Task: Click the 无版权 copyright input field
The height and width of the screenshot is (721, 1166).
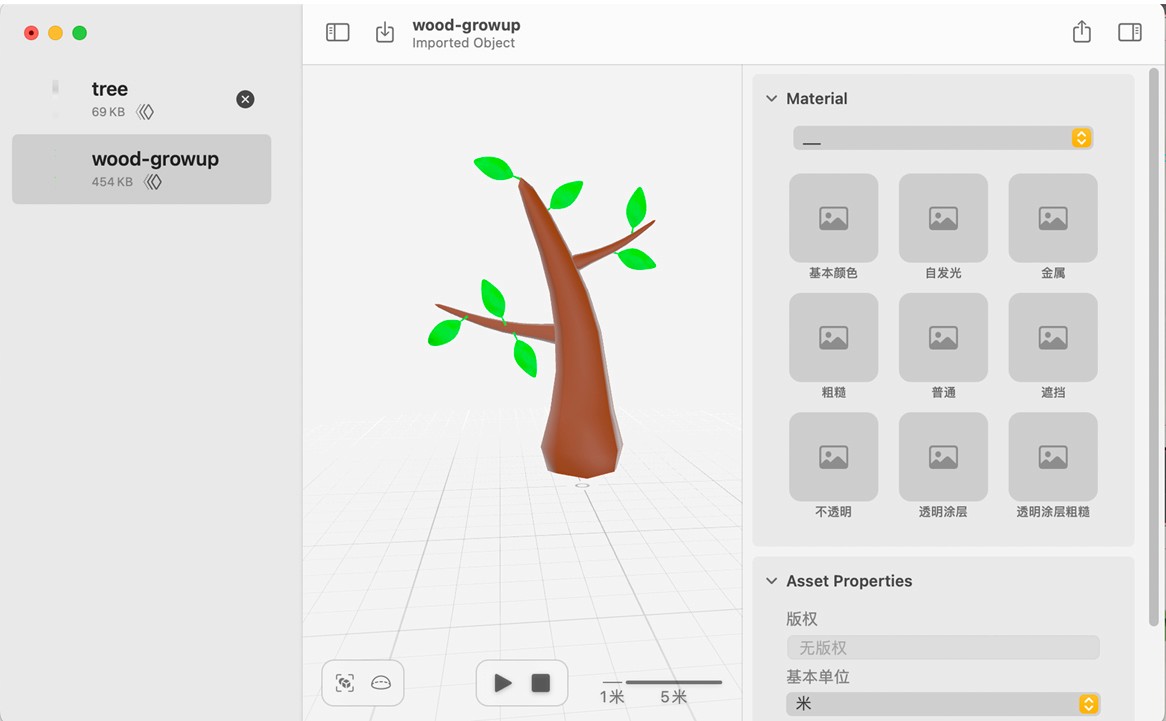Action: (x=943, y=647)
